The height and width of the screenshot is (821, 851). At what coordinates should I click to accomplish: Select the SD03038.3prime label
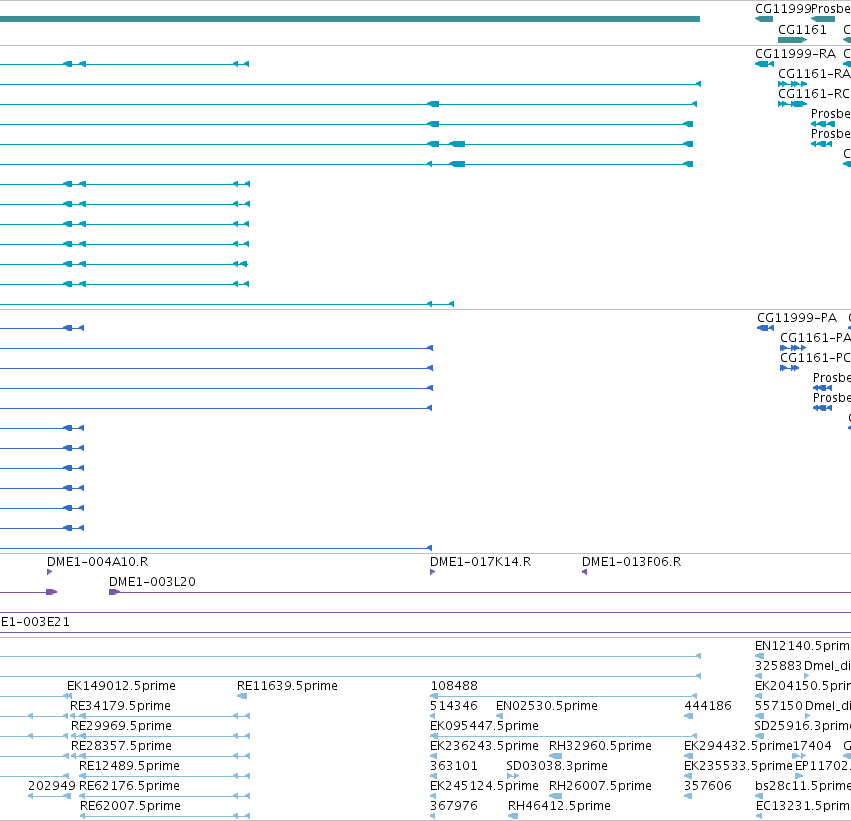(557, 766)
